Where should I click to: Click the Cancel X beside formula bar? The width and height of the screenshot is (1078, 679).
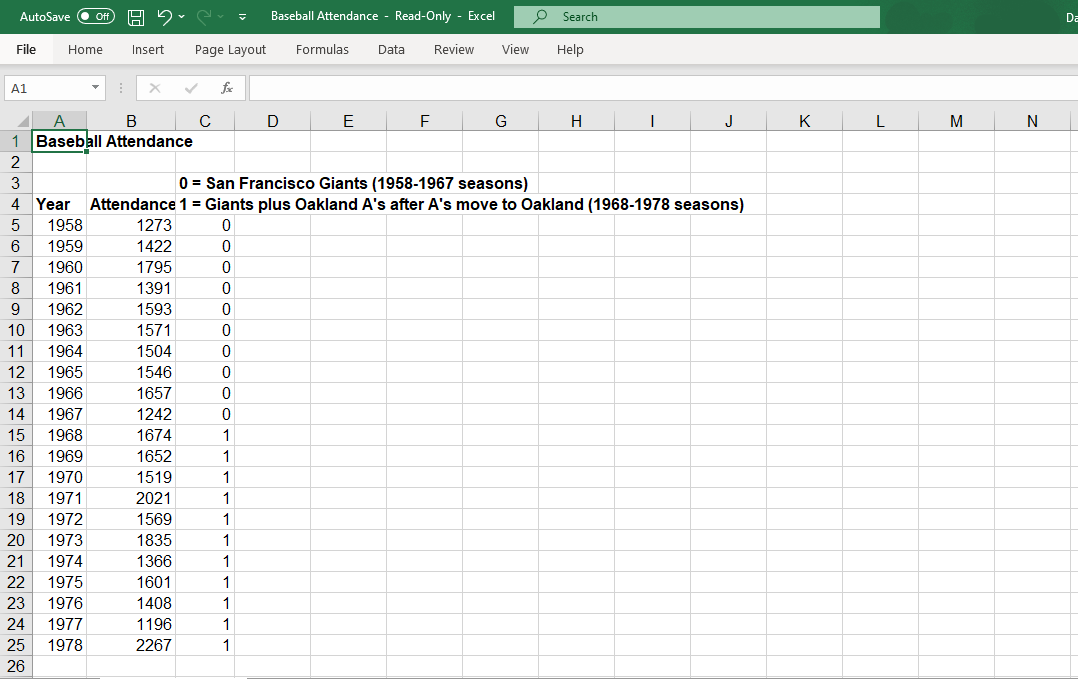155,88
